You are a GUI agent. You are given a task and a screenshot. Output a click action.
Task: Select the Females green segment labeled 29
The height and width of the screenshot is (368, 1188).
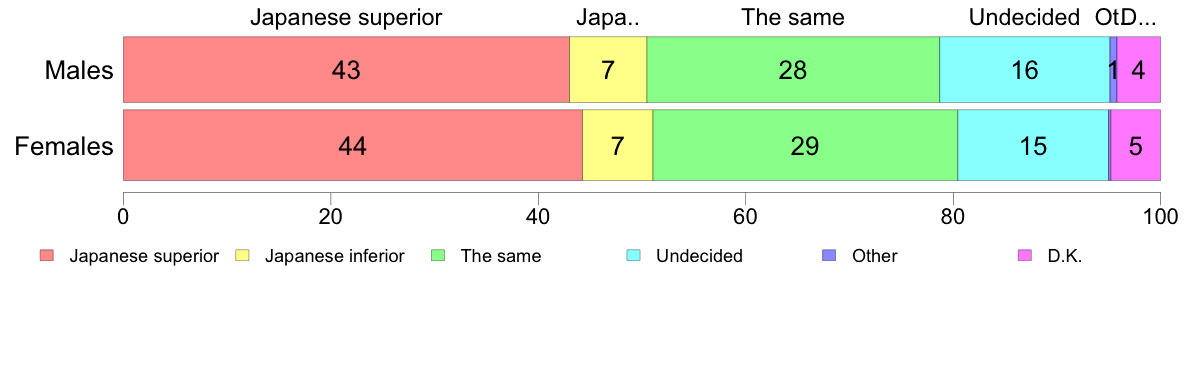(x=805, y=145)
